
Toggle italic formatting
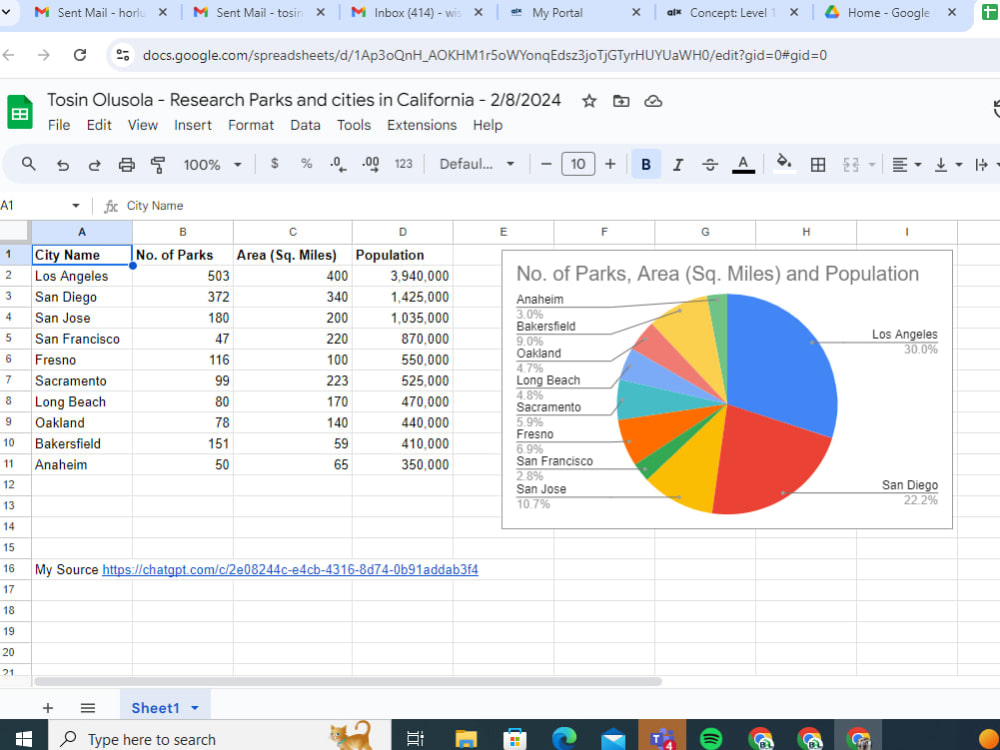click(678, 165)
